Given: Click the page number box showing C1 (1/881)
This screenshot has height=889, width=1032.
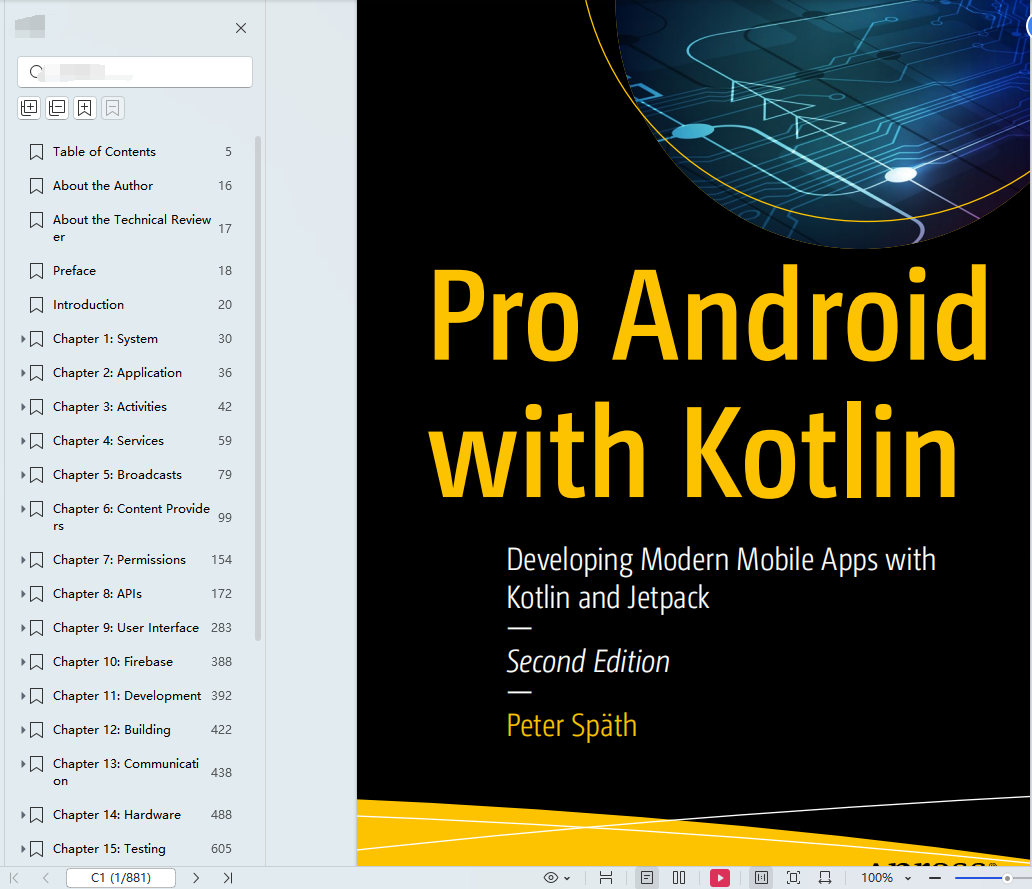Looking at the screenshot, I should pos(121,878).
